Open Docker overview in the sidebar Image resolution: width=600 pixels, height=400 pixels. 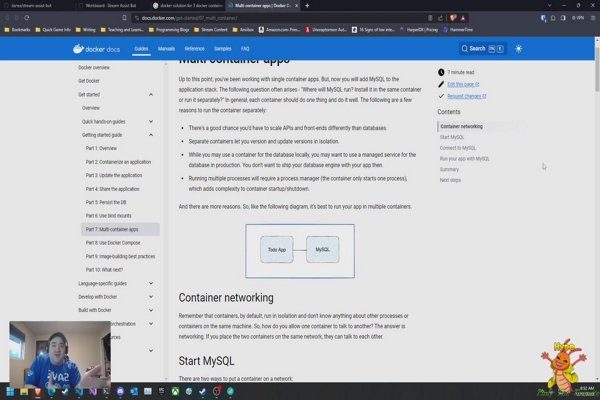click(x=94, y=67)
